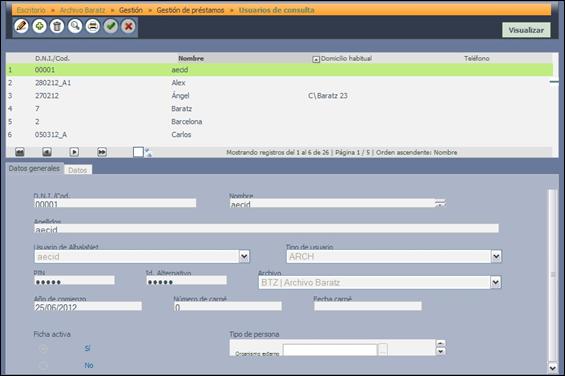Click the Id. Alternativo password field
The image size is (565, 376).
[x=186, y=280]
